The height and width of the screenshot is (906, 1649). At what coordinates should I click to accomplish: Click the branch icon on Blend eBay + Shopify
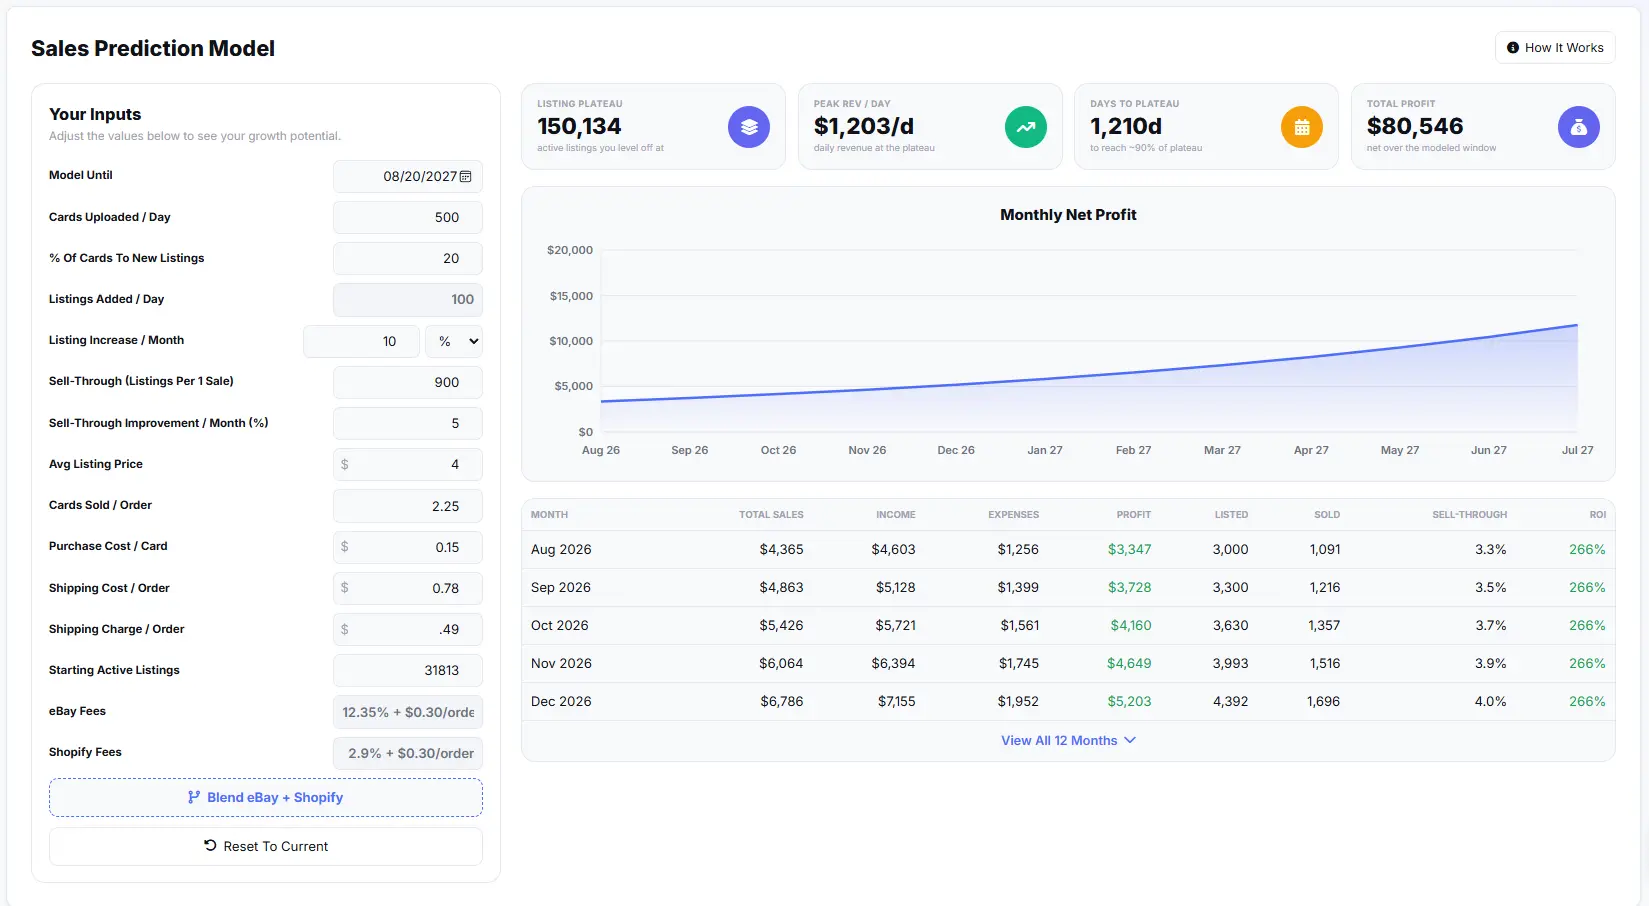pyautogui.click(x=194, y=797)
